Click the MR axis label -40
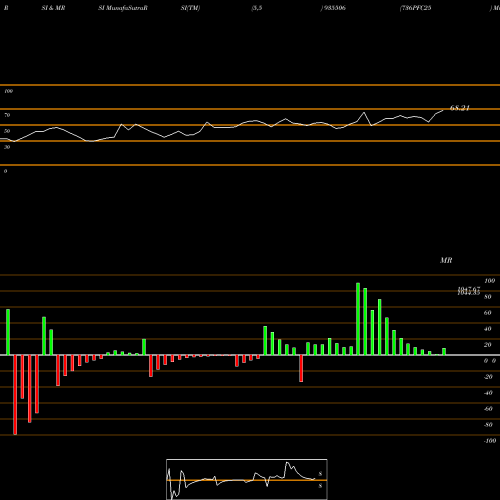 tap(488, 393)
